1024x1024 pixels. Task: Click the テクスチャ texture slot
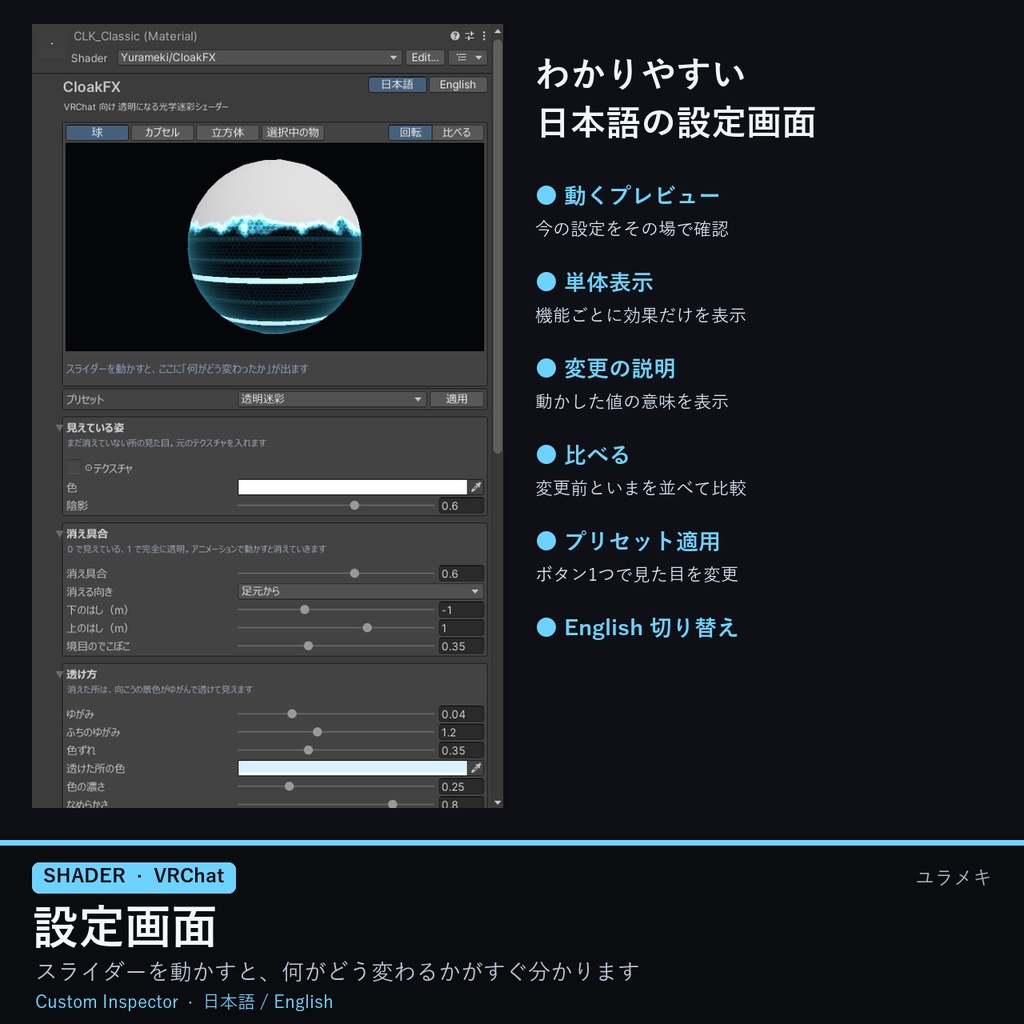click(73, 468)
